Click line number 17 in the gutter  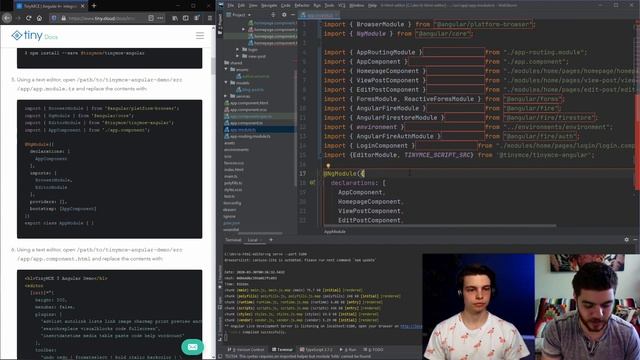click(302, 173)
